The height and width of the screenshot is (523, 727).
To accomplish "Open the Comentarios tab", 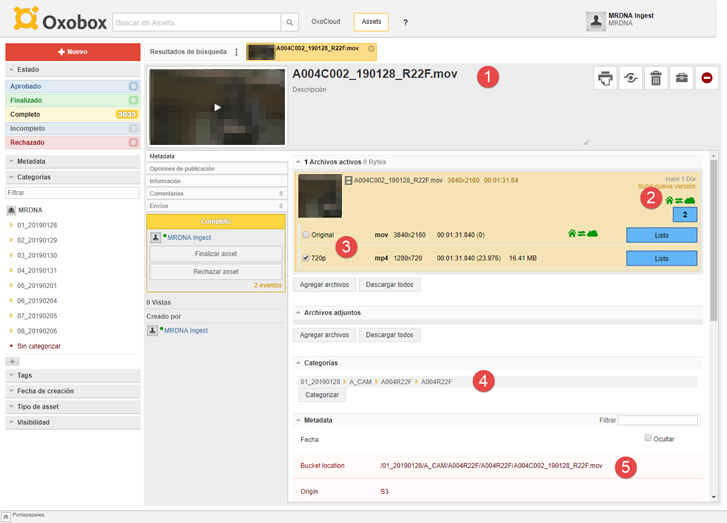I will [x=217, y=193].
